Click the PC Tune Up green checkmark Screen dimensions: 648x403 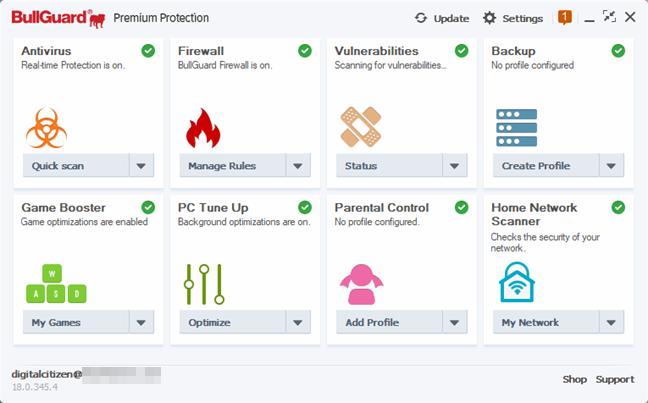pyautogui.click(x=305, y=207)
